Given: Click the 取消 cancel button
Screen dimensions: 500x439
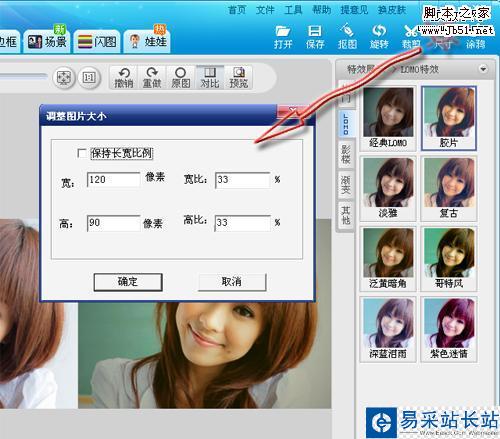Looking at the screenshot, I should pyautogui.click(x=232, y=282).
